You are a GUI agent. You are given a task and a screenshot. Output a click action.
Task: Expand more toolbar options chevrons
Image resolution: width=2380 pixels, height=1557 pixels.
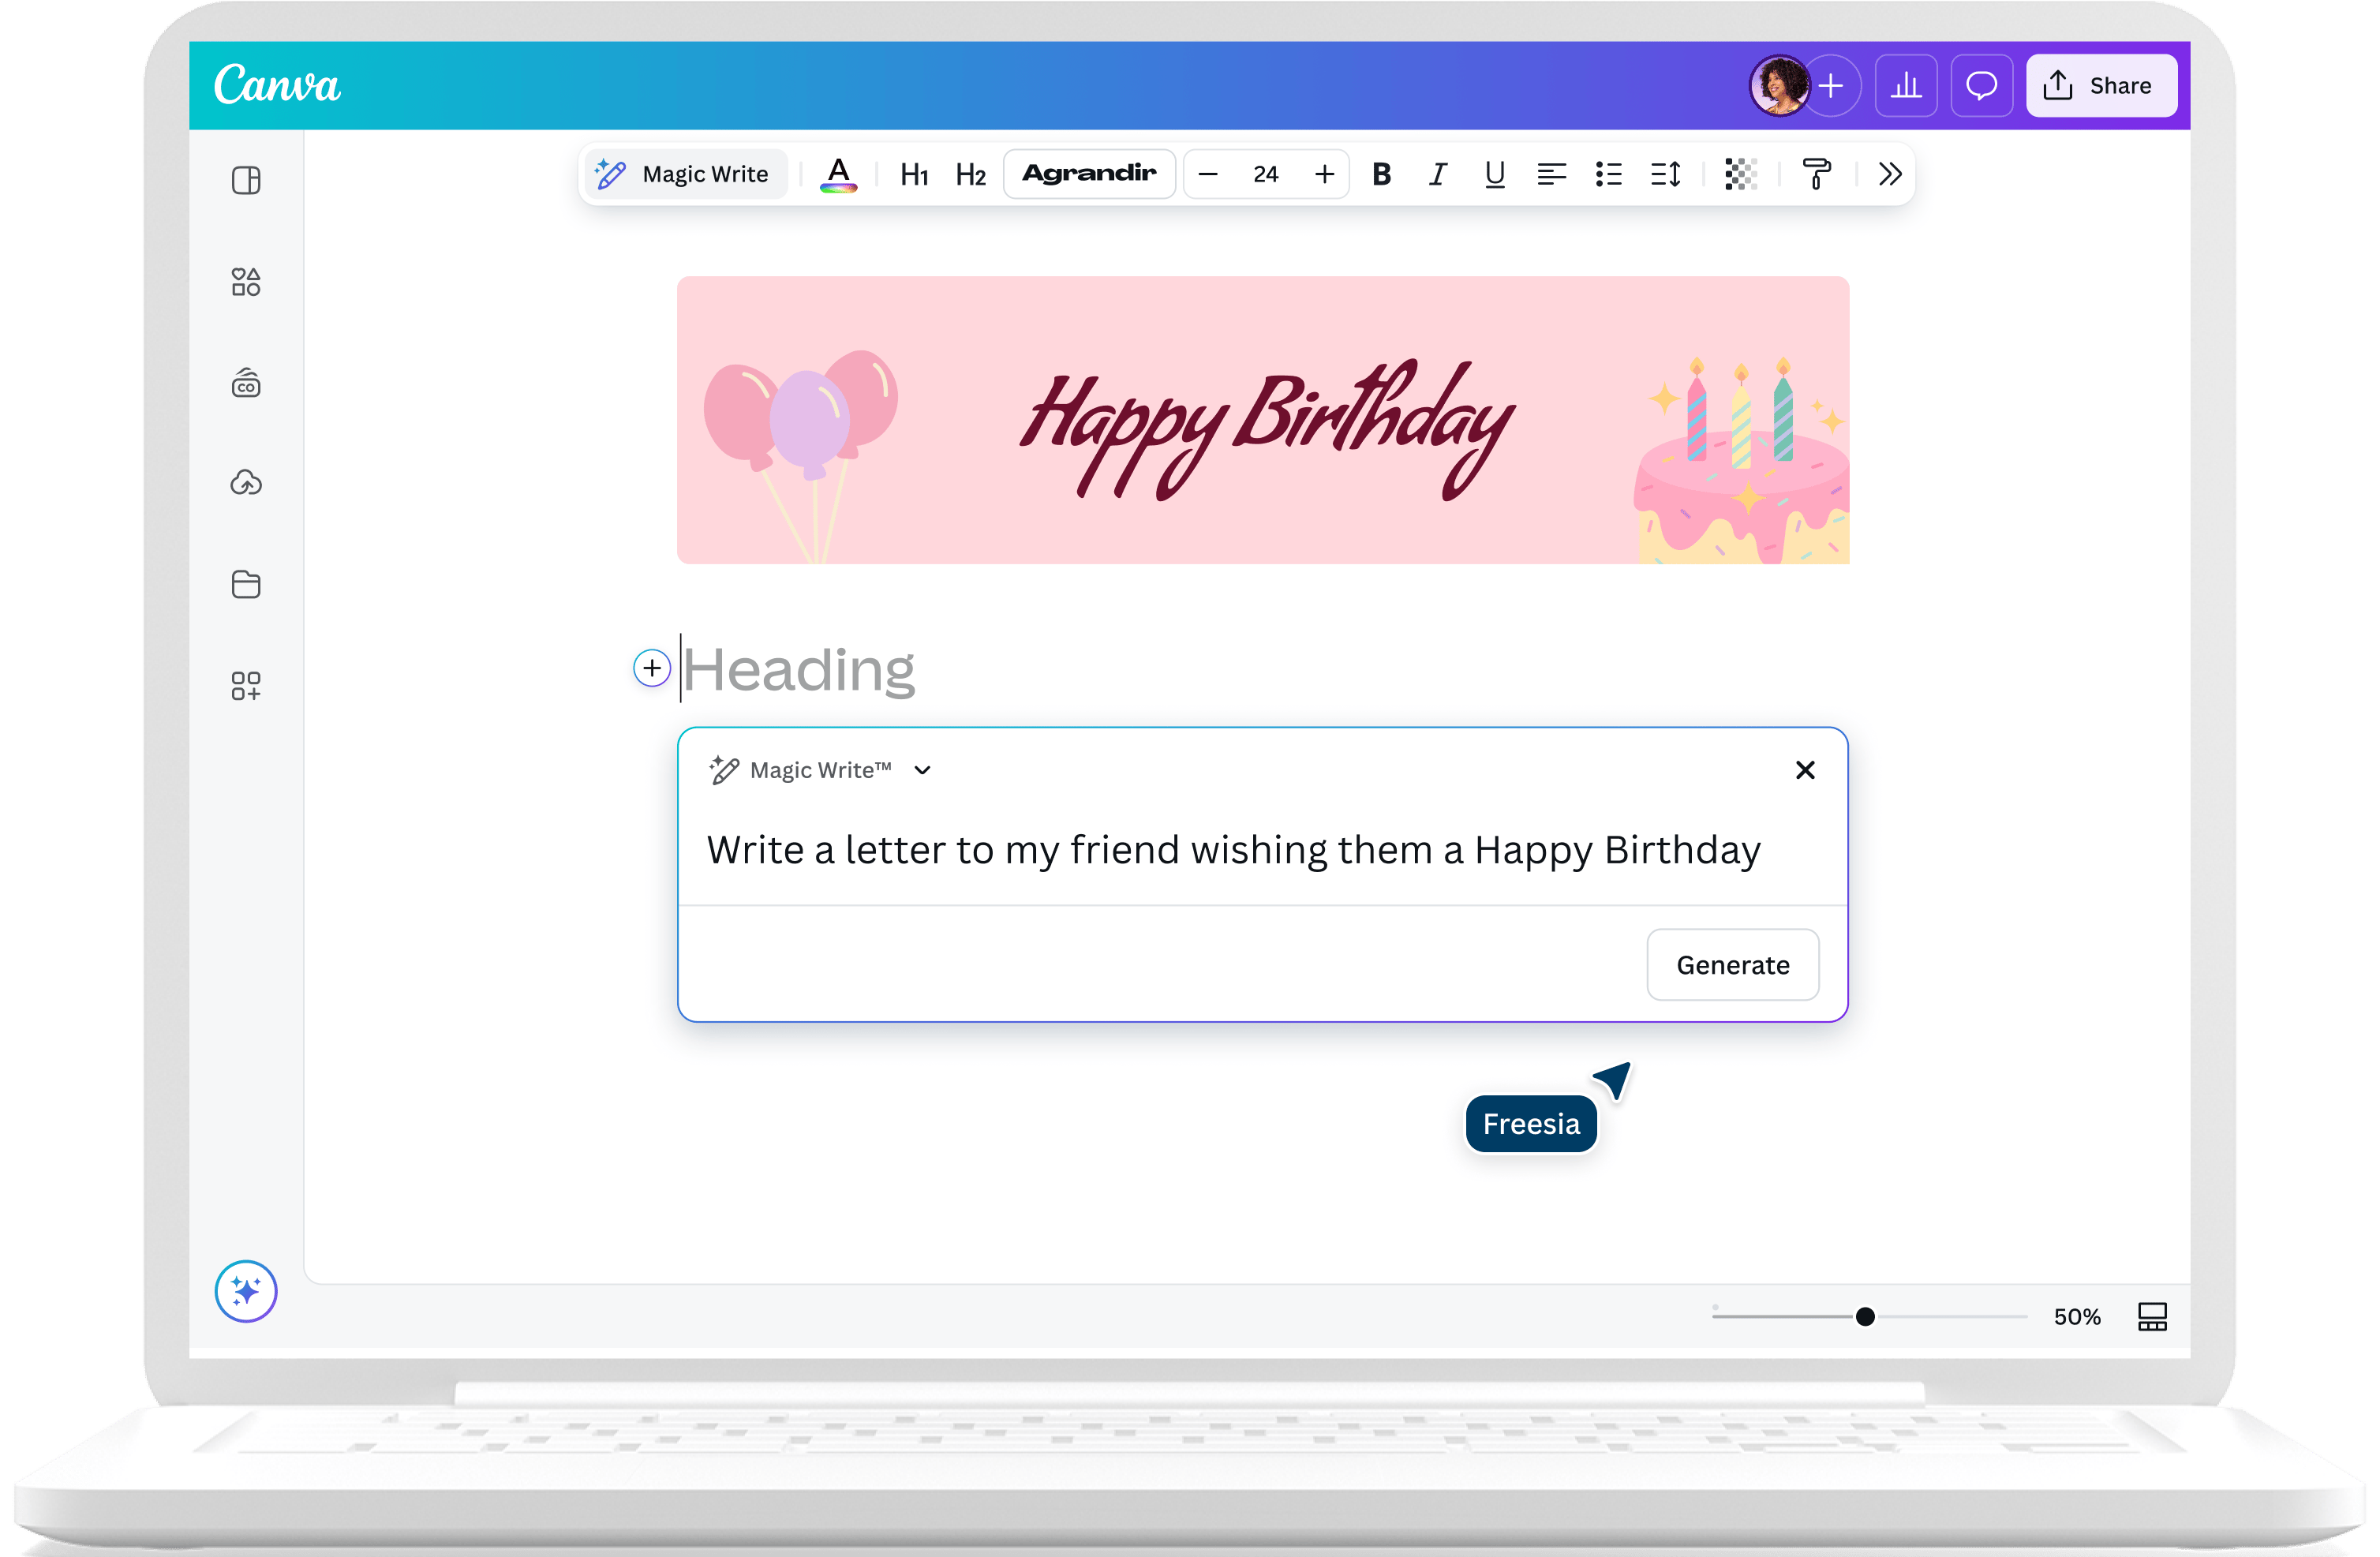click(x=1889, y=175)
